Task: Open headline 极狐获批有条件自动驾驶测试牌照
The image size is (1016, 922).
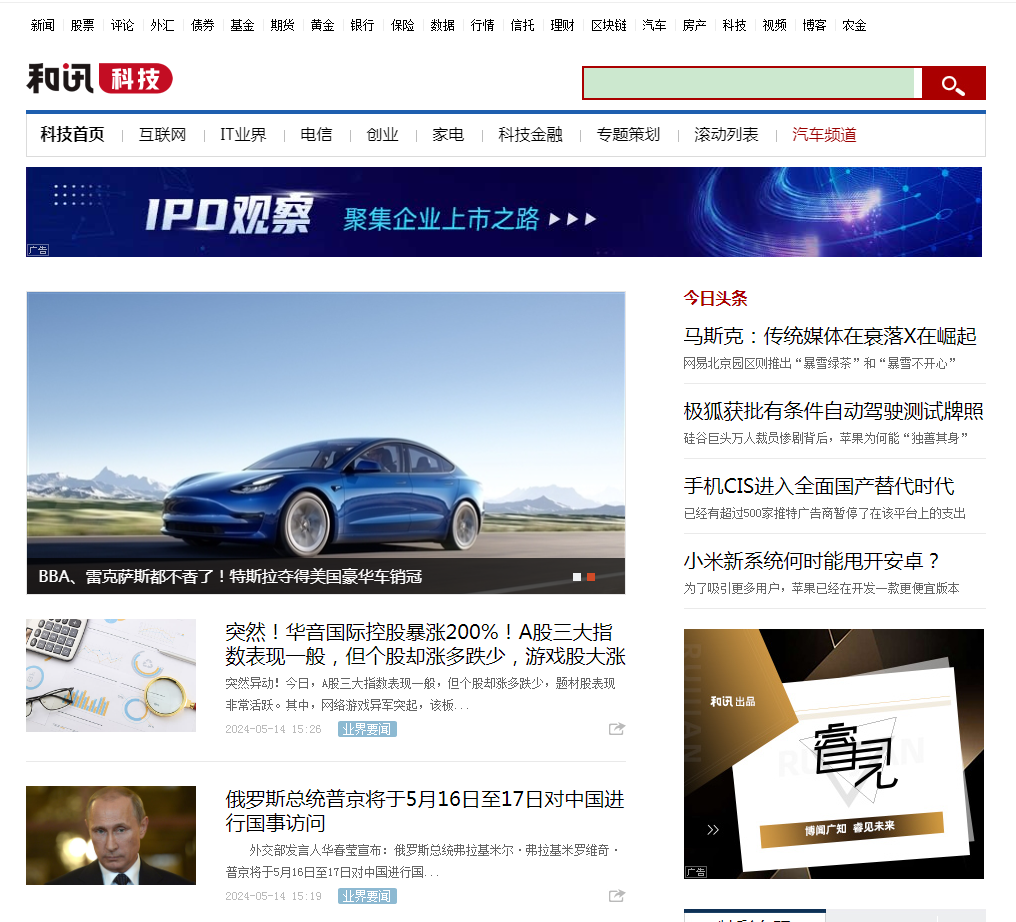Action: tap(834, 411)
